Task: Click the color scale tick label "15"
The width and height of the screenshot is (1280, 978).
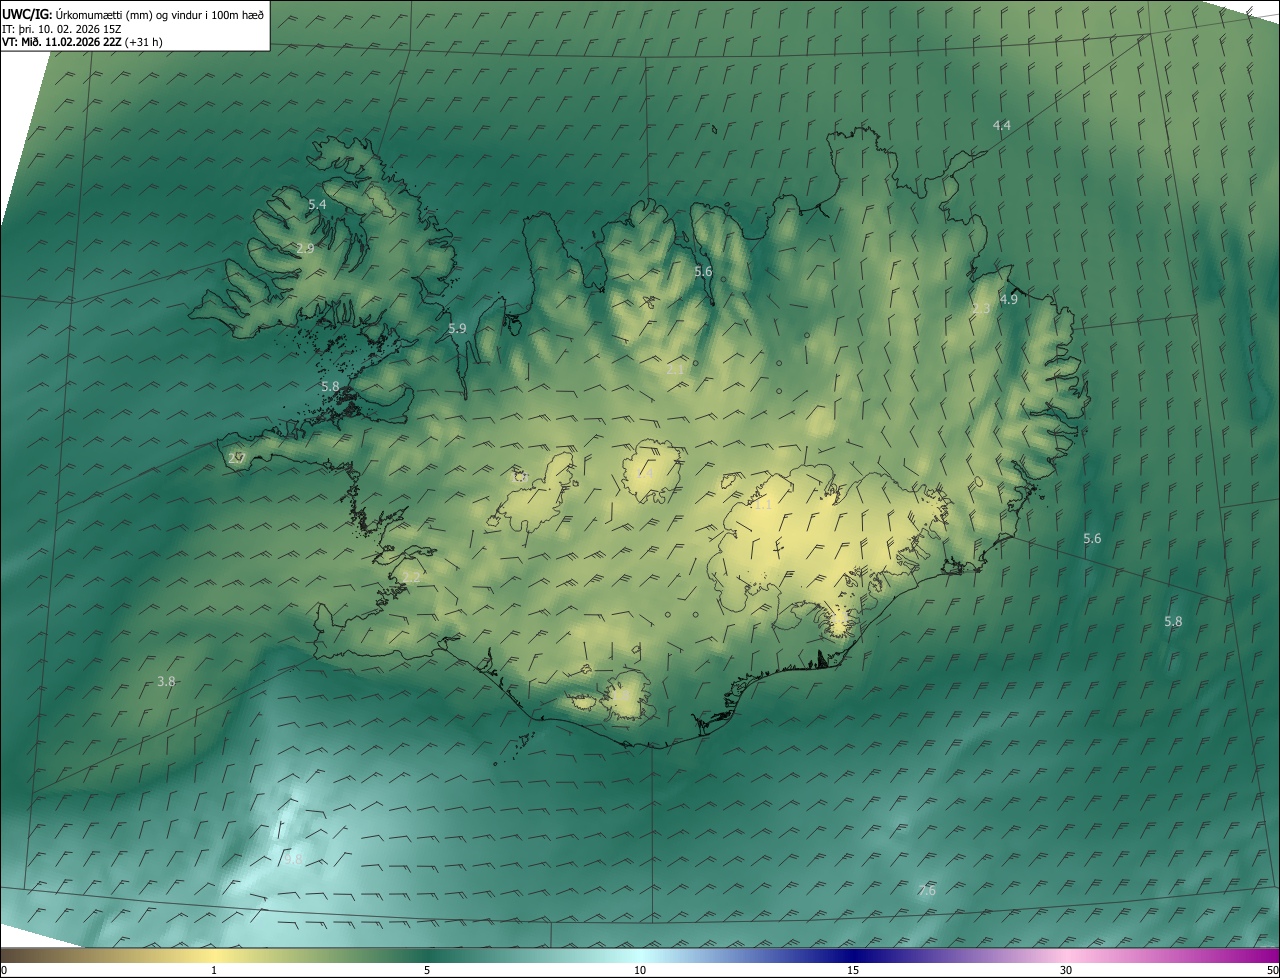Action: 853,970
